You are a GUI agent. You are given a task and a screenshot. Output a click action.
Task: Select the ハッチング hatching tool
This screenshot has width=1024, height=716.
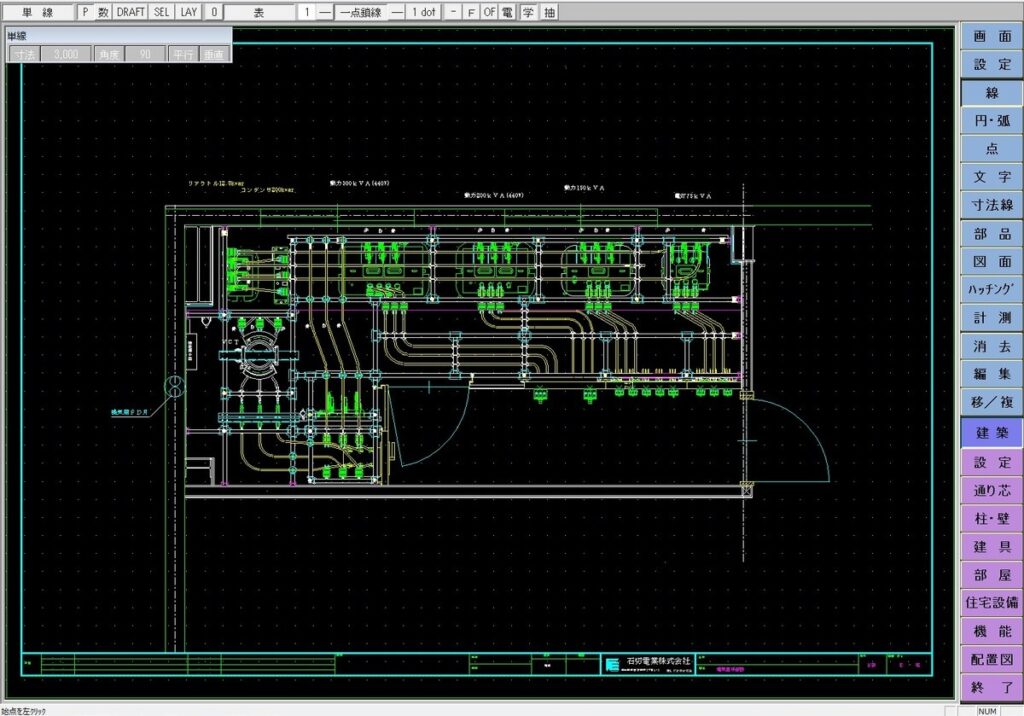click(991, 290)
